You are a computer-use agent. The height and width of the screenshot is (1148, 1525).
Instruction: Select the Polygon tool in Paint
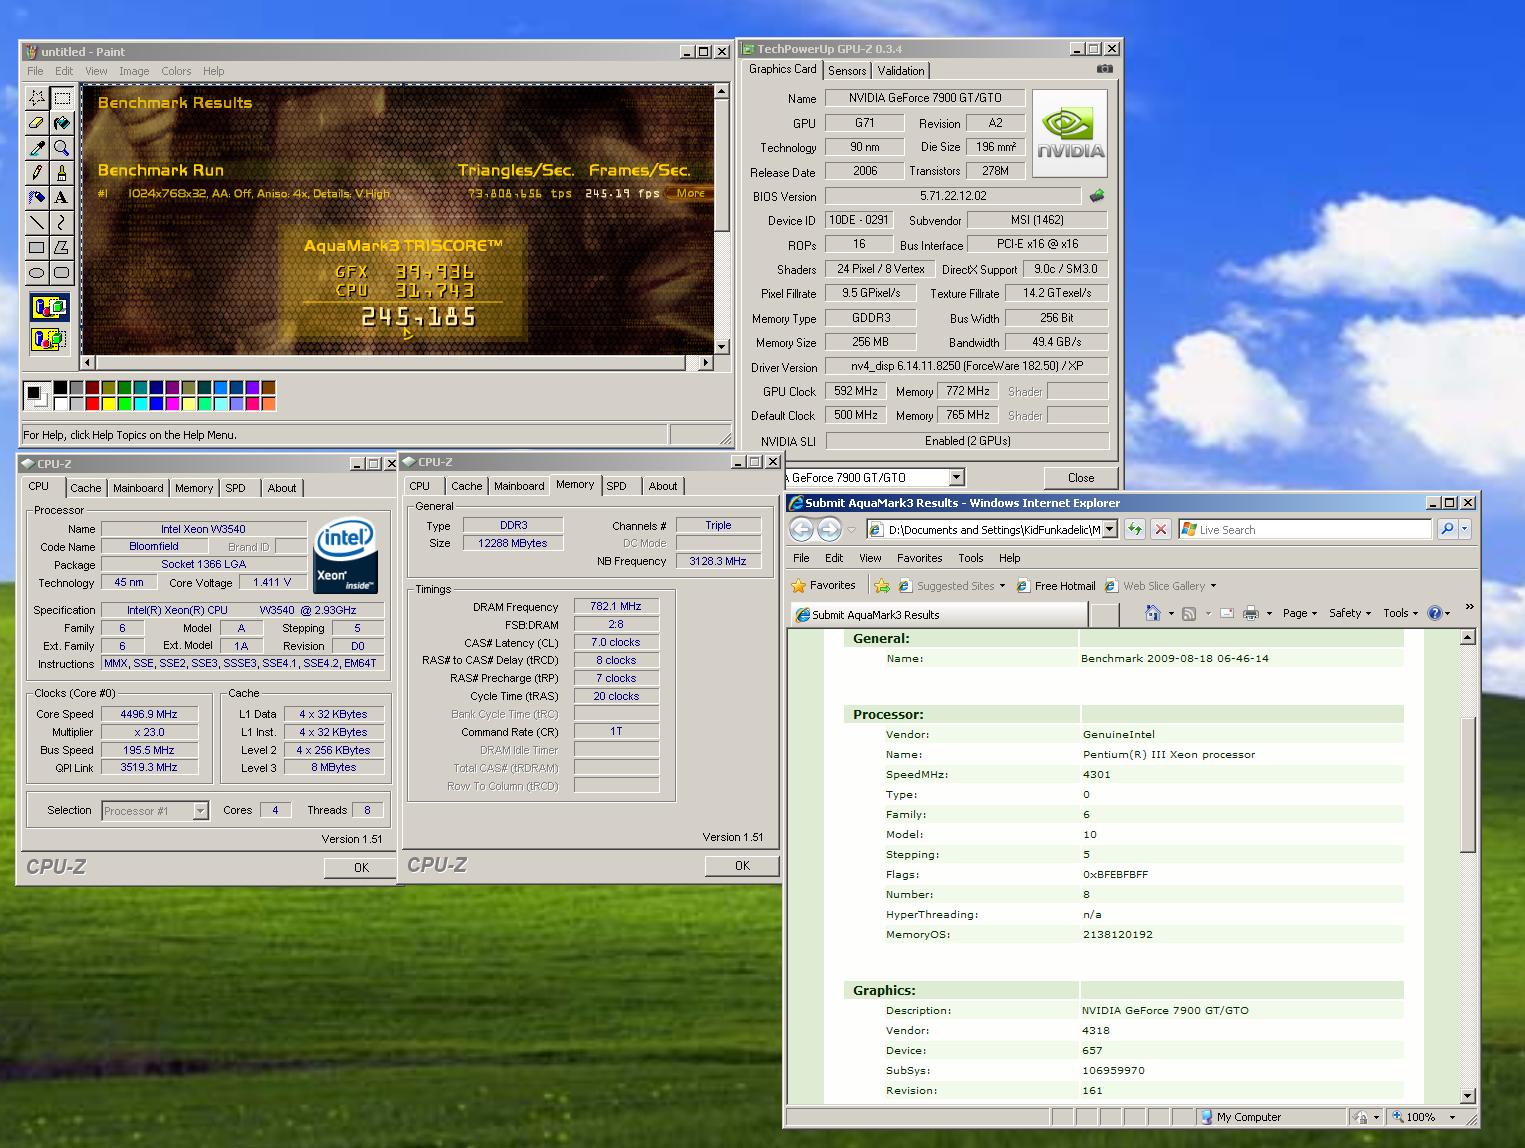[x=62, y=247]
